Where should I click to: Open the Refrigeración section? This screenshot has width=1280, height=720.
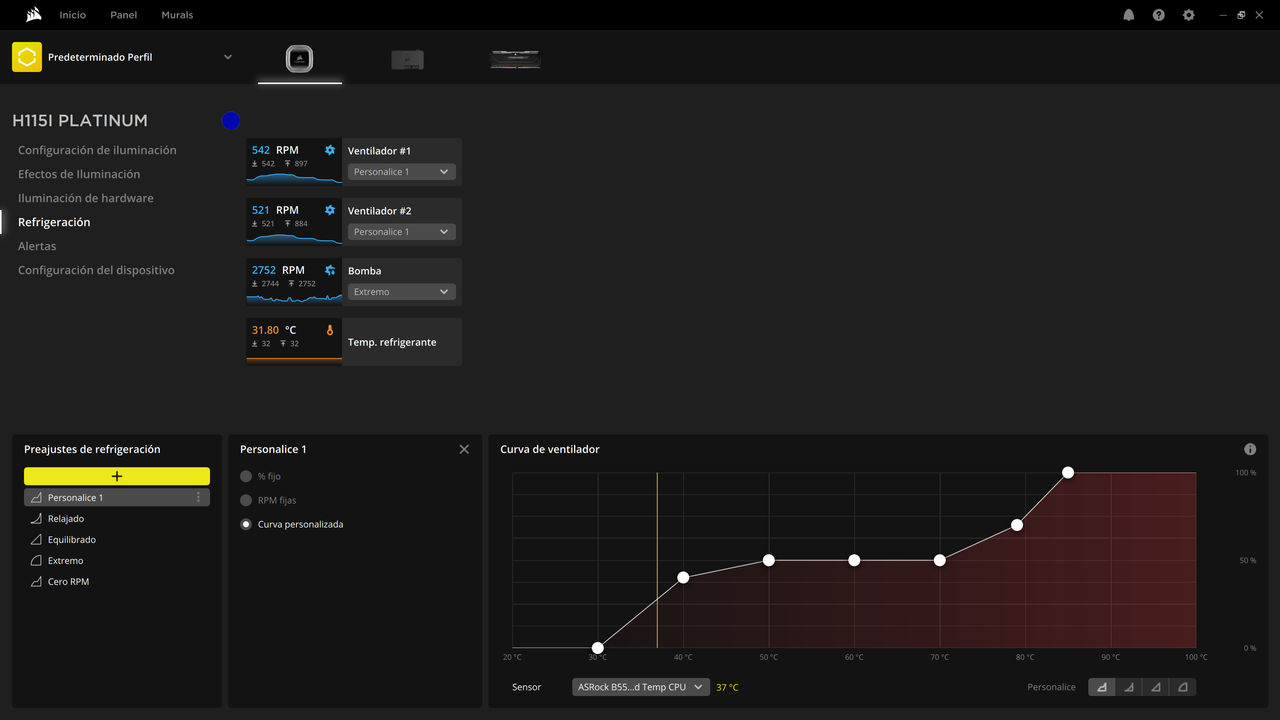[54, 222]
